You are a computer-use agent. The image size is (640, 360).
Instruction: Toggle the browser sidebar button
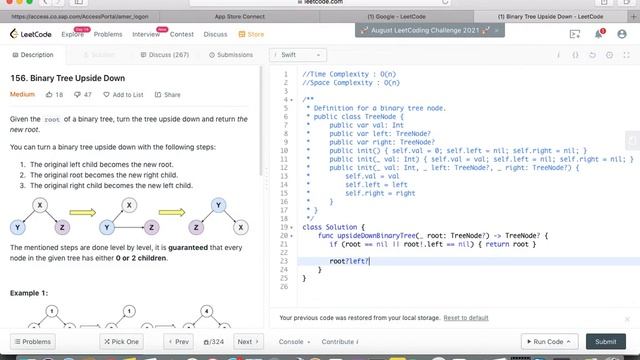[x=78, y=2]
